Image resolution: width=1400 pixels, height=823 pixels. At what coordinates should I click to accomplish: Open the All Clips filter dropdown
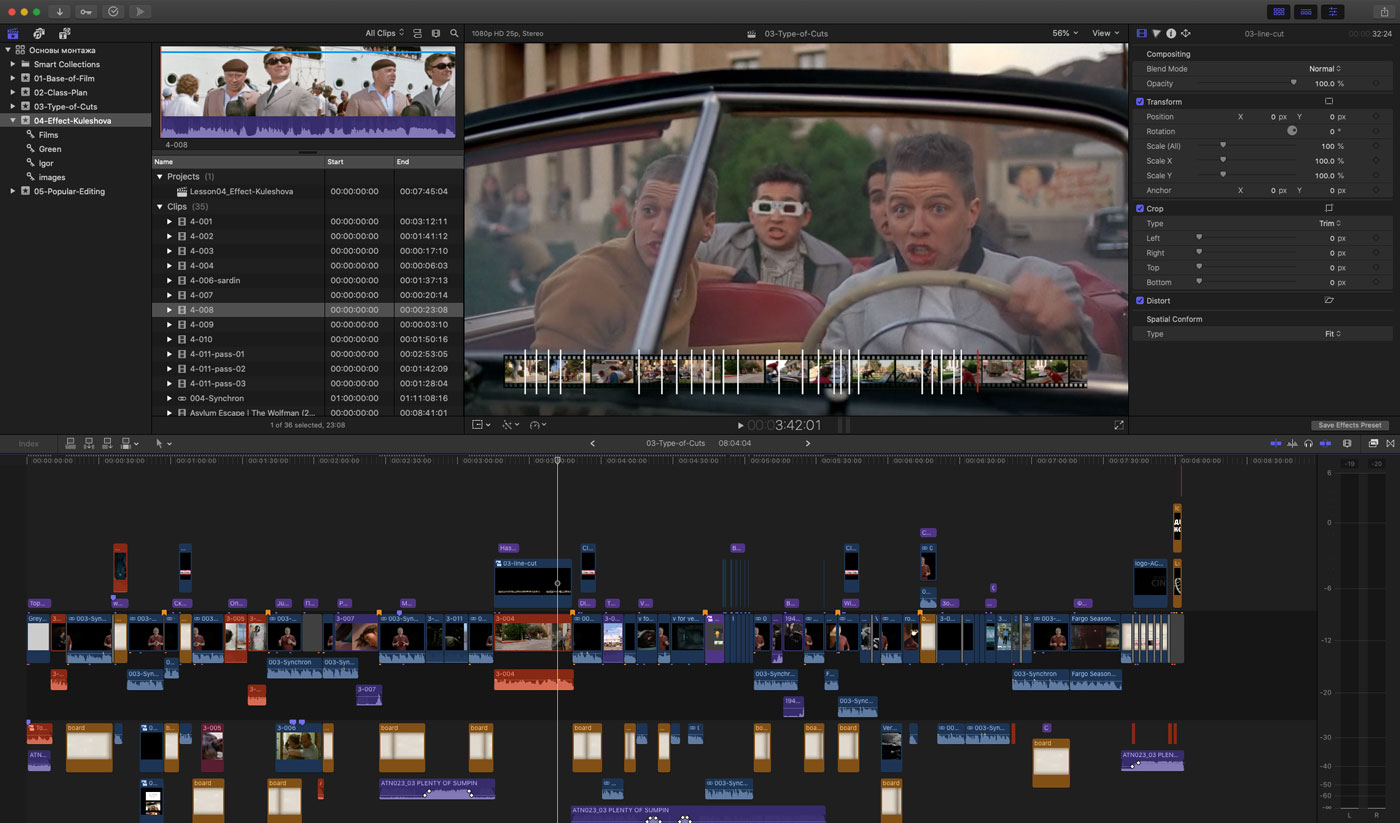385,33
